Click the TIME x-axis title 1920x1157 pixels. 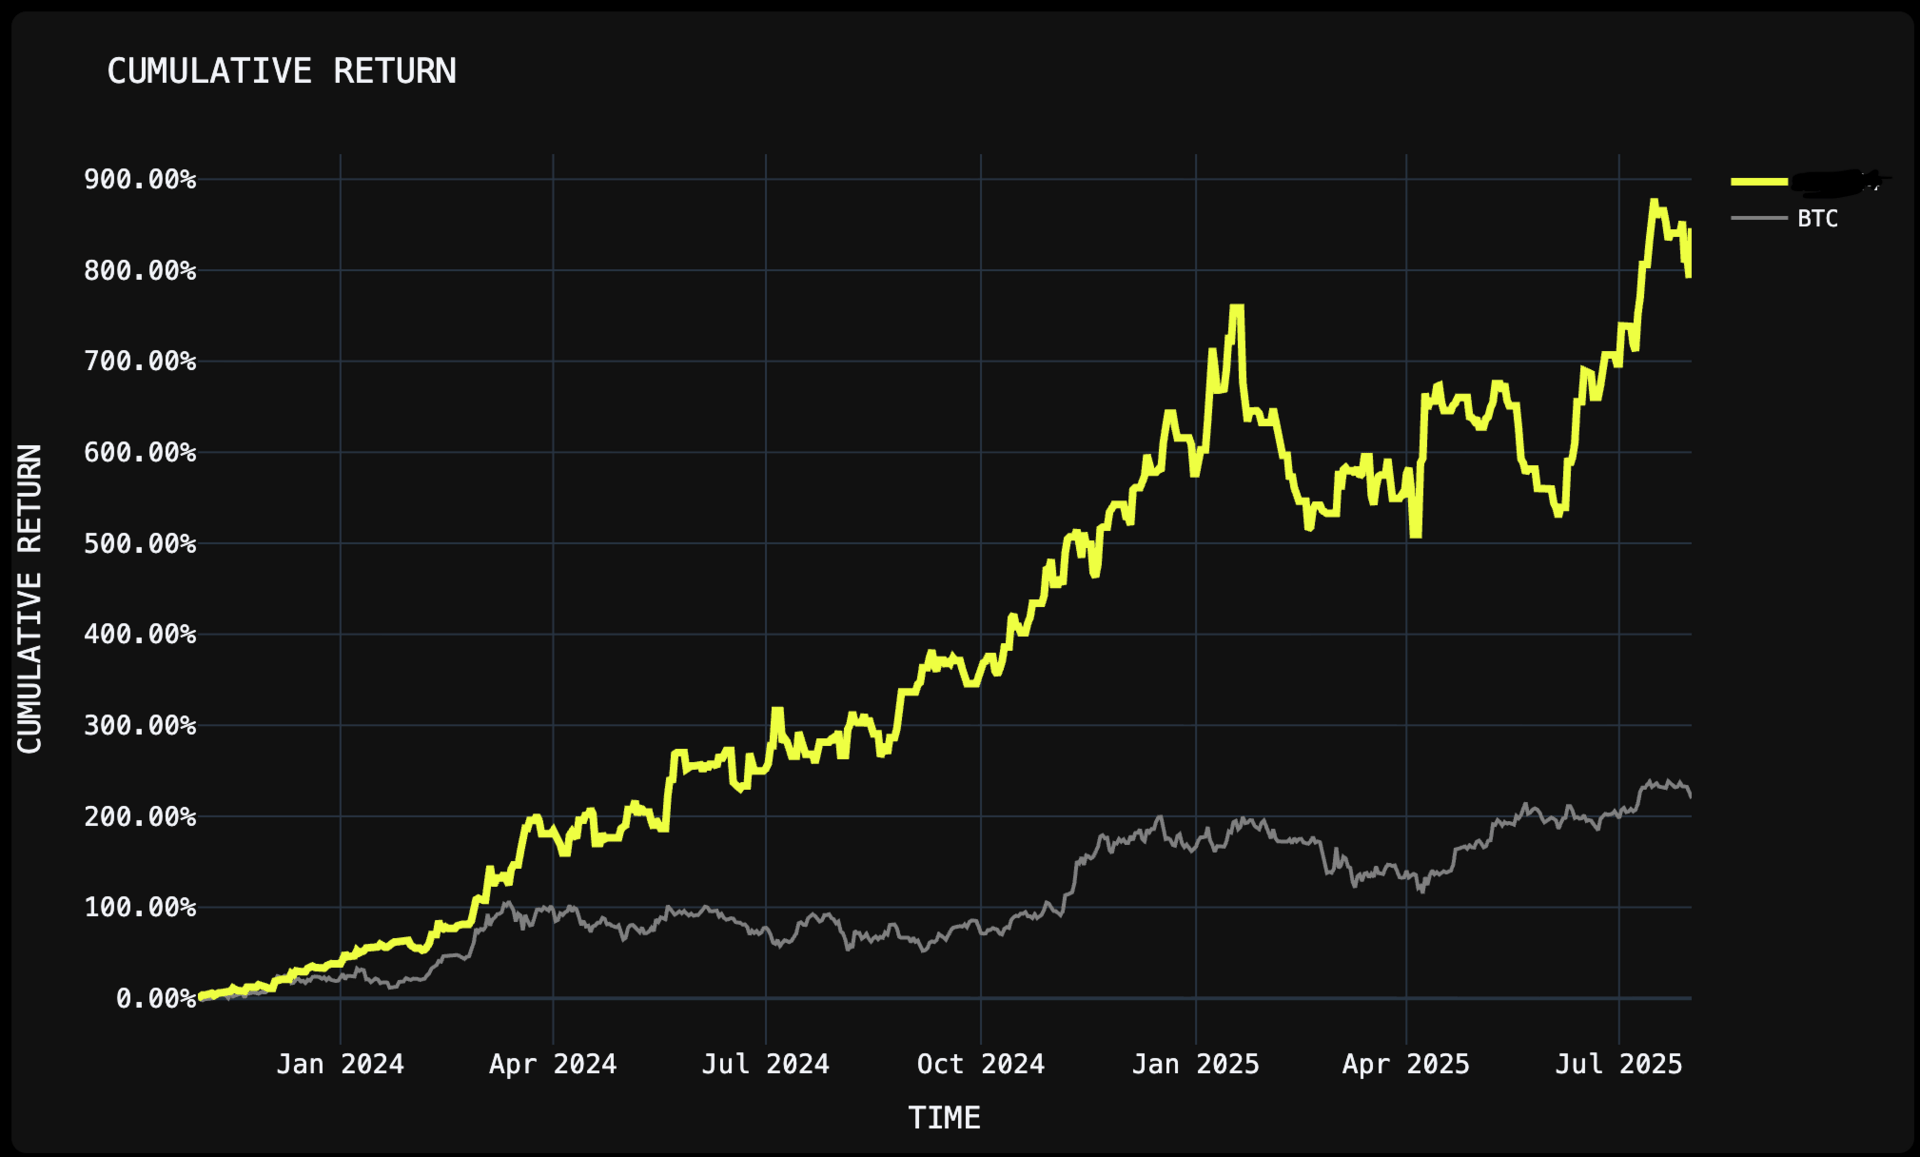[944, 1118]
